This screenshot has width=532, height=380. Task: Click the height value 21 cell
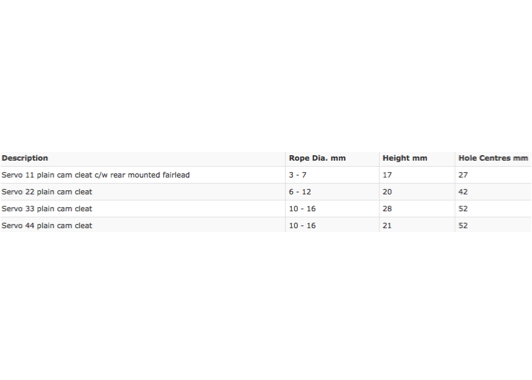387,226
